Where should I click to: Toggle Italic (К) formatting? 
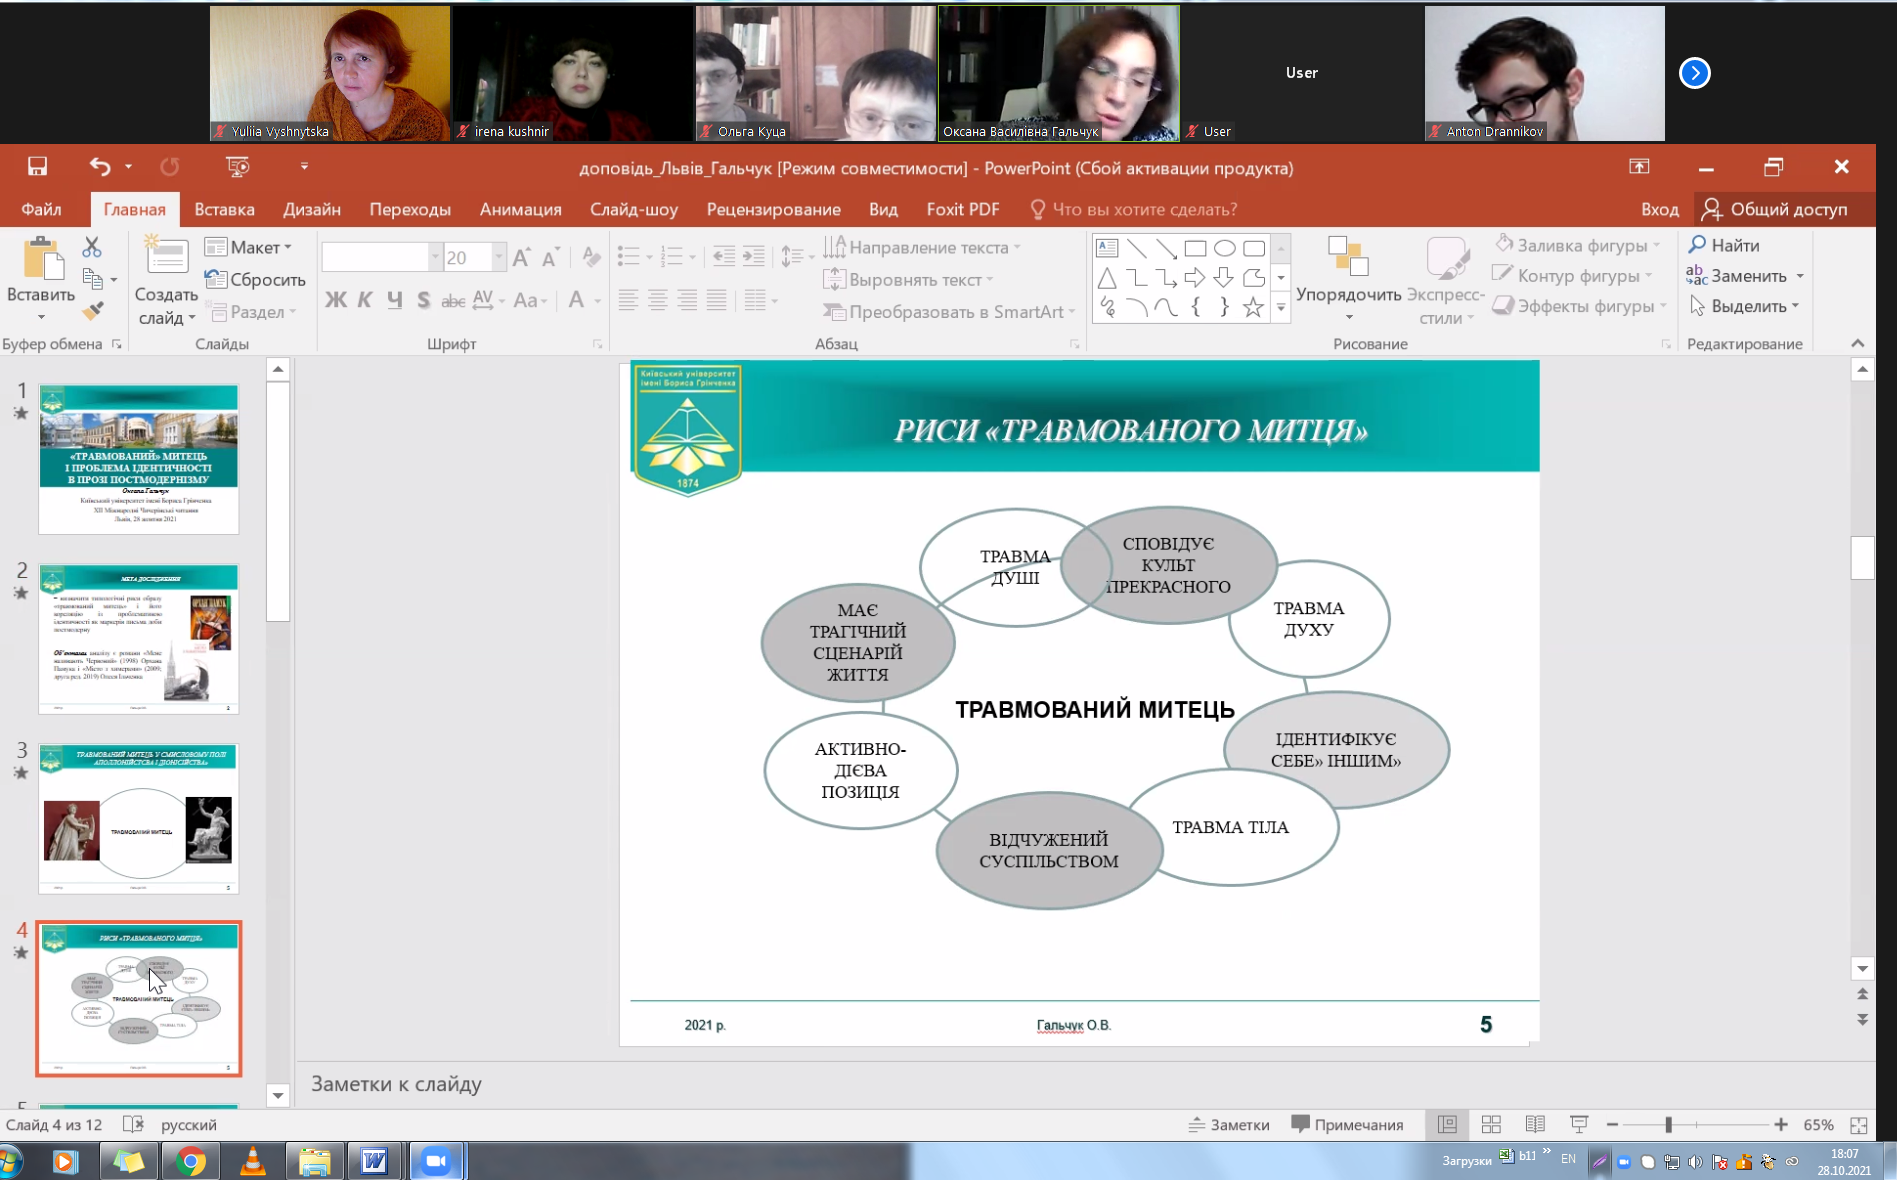point(365,300)
